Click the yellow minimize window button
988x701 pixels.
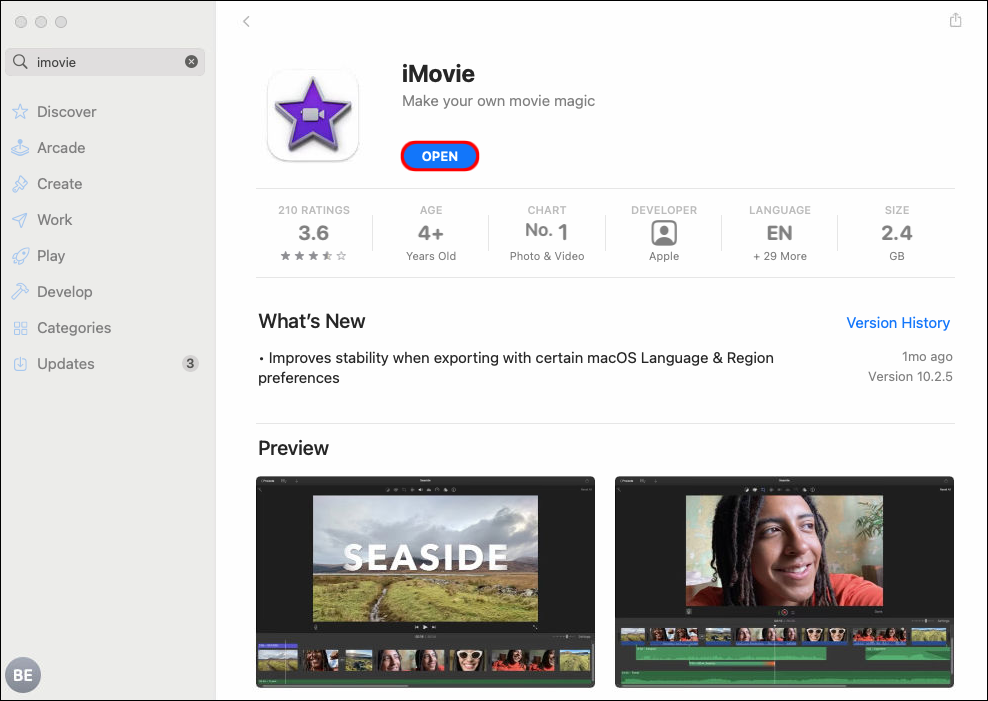[x=41, y=22]
